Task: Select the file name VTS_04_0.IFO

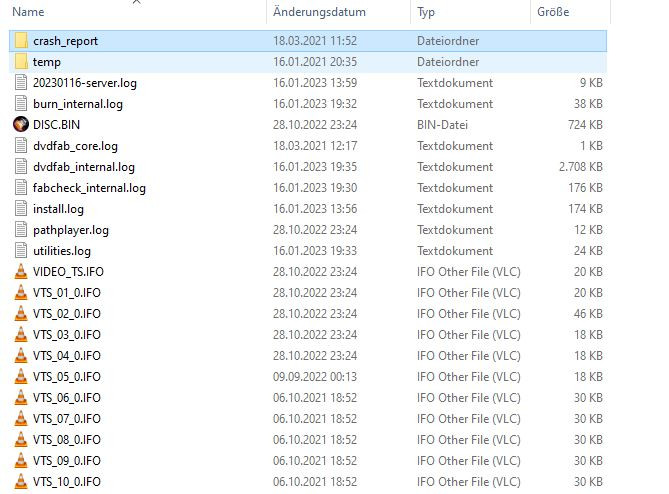Action: [67, 356]
